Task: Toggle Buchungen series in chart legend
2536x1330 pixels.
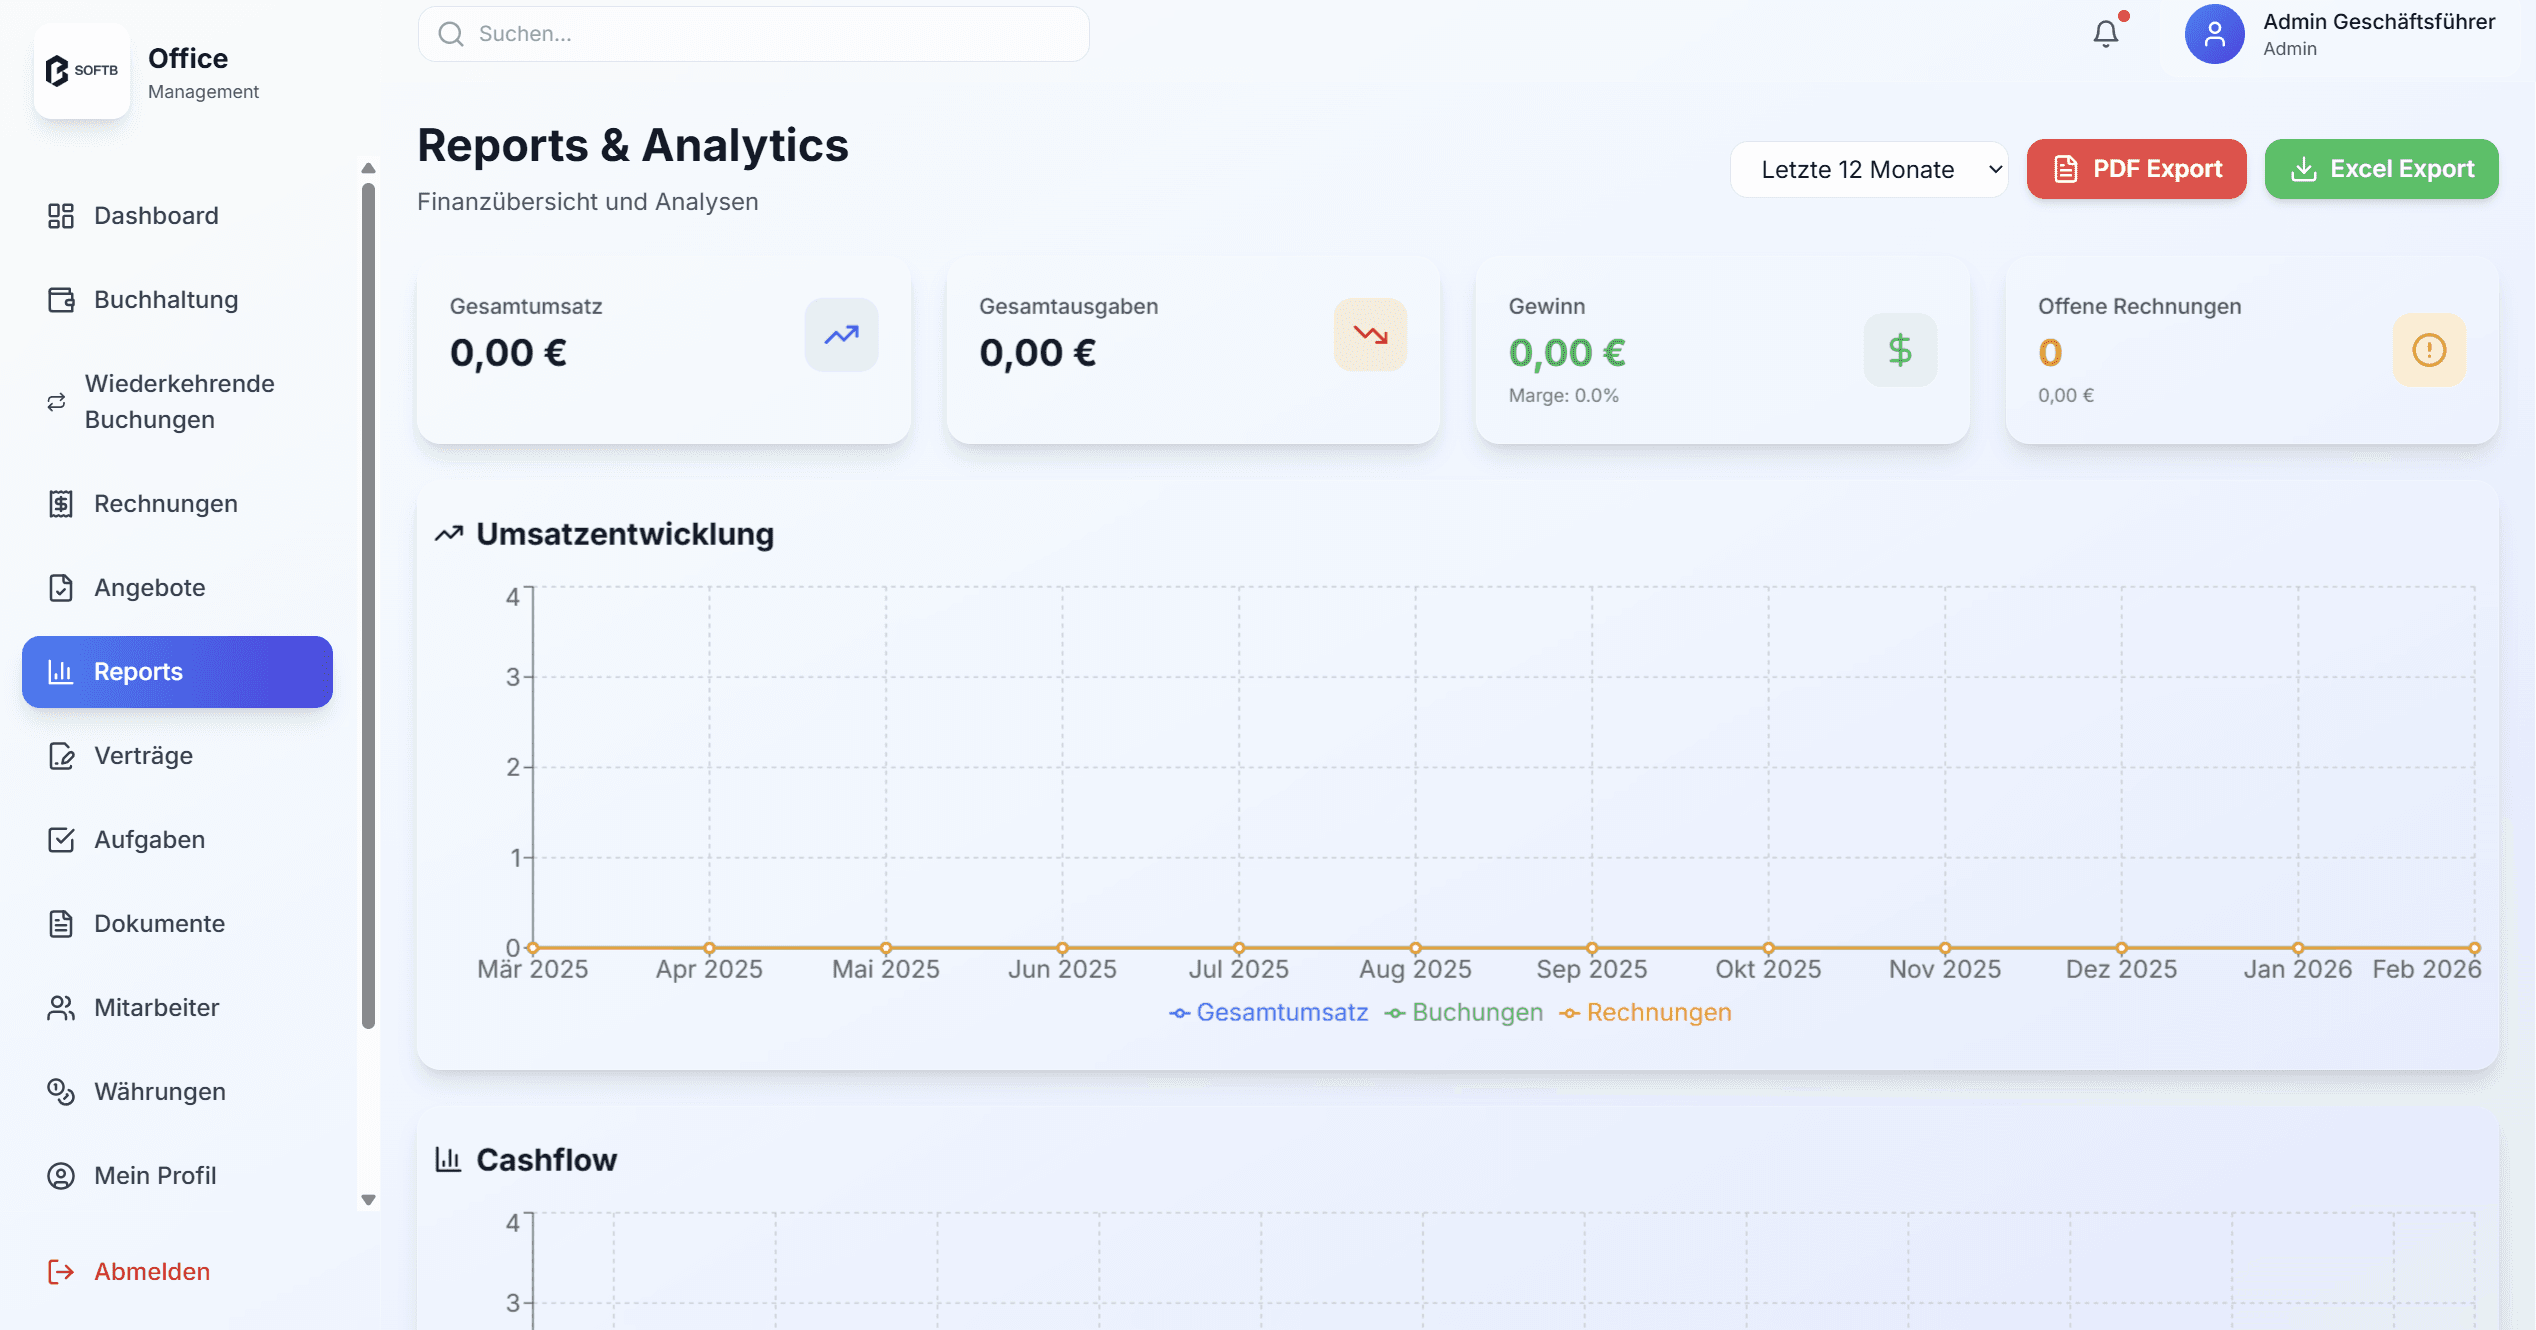Action: [1464, 1012]
